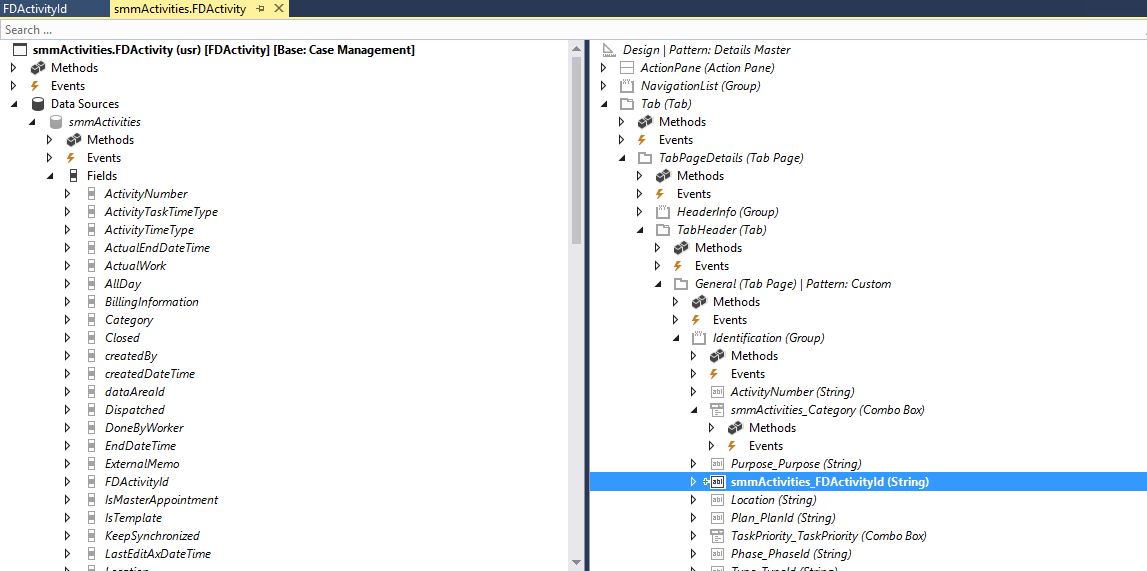Click the HeaderInfo group icon
This screenshot has height=571, width=1147.
click(663, 212)
